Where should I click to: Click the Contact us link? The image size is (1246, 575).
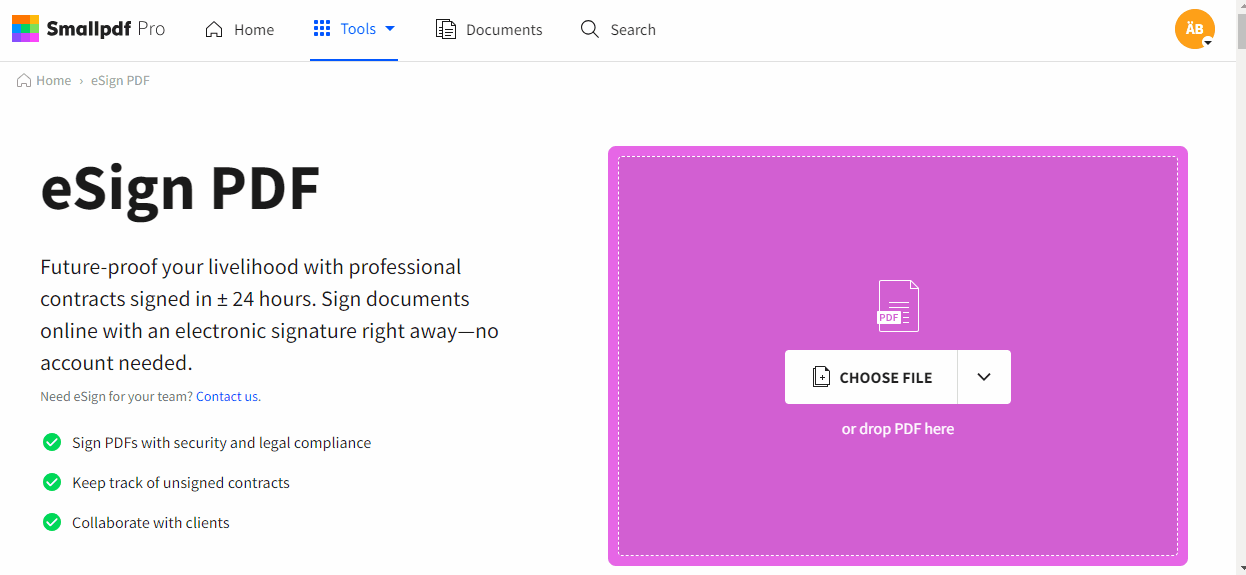(x=228, y=397)
